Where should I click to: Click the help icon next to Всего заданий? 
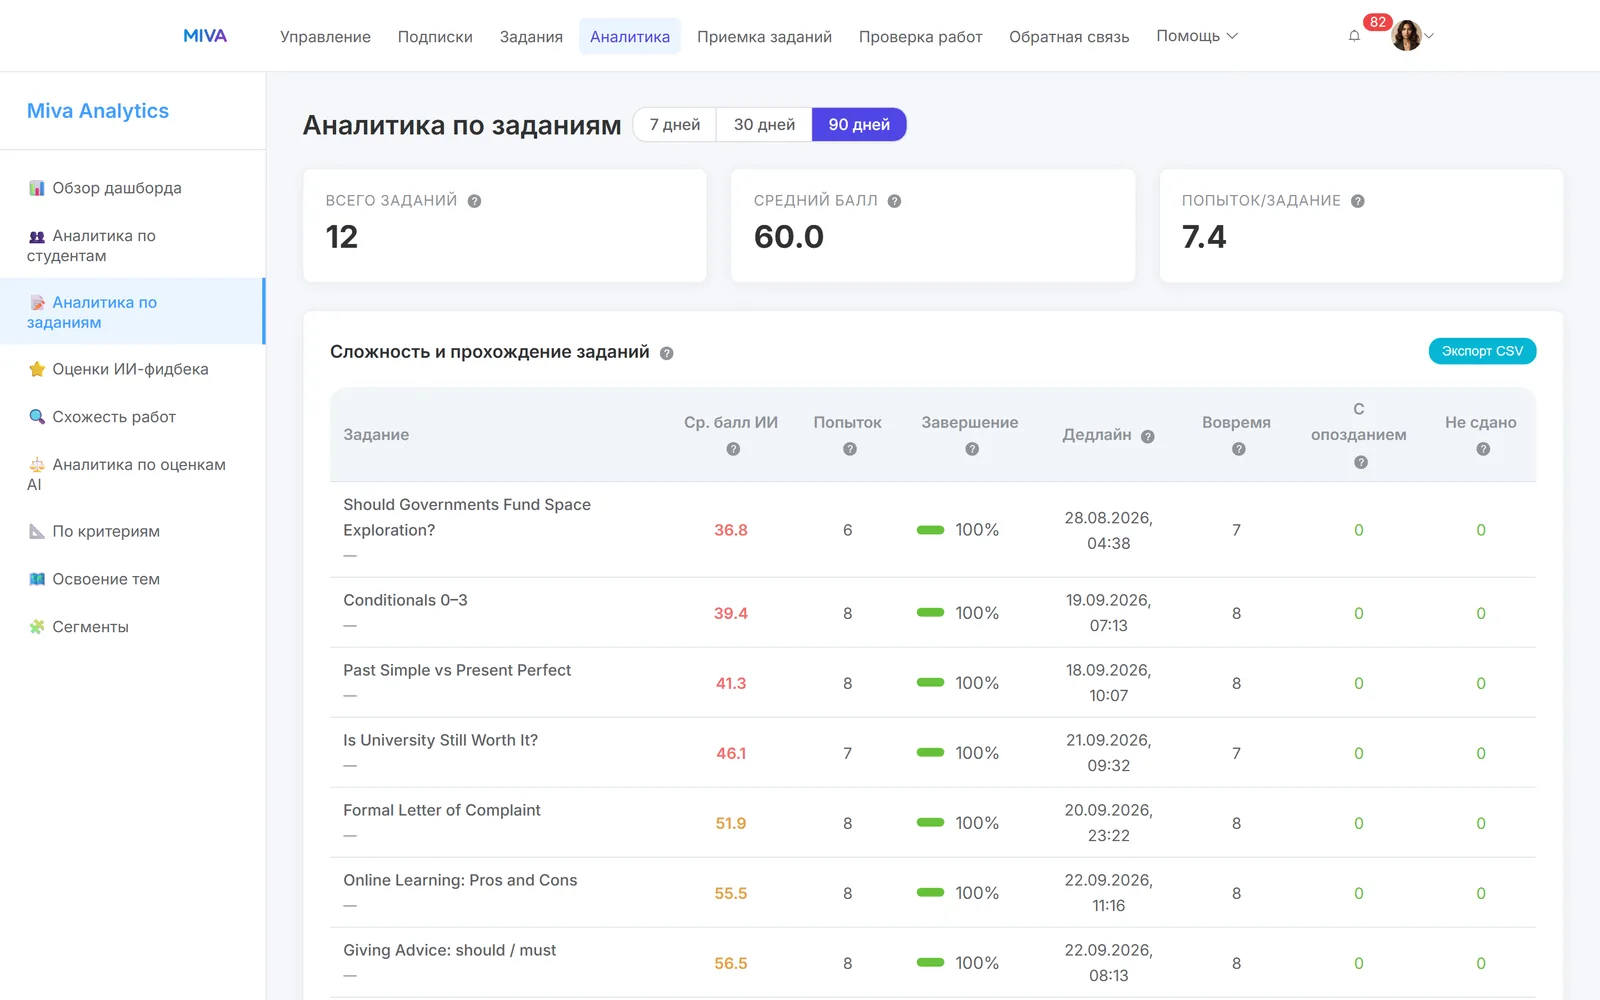tap(475, 201)
